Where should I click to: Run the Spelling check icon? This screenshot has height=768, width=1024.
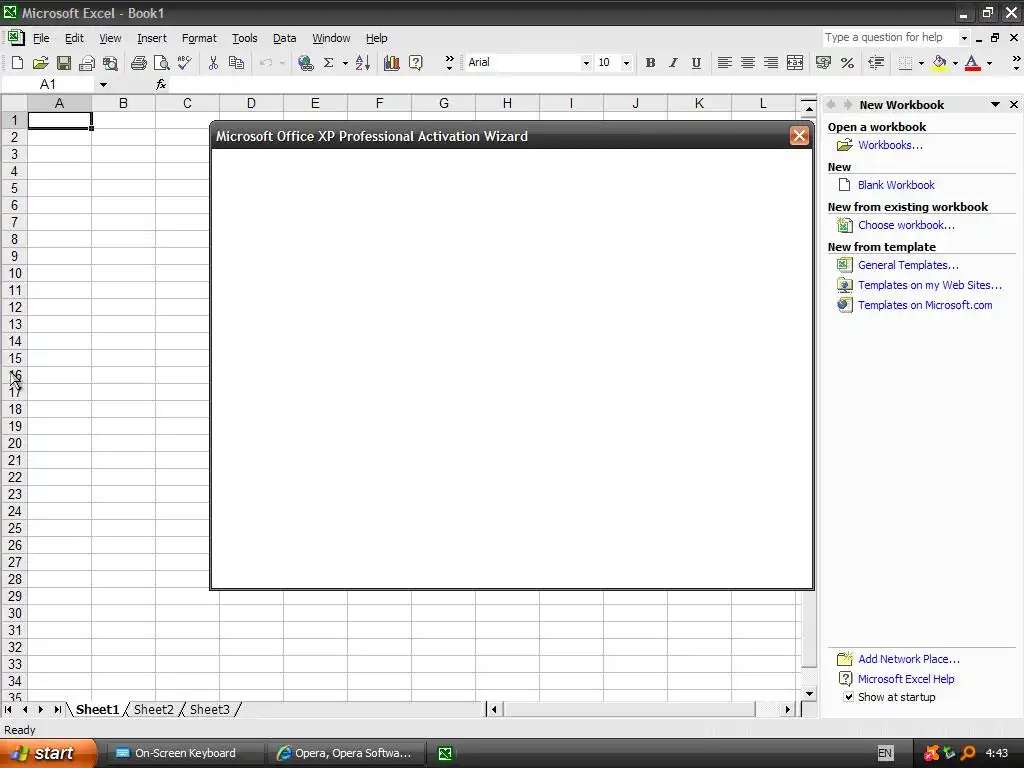tap(185, 63)
